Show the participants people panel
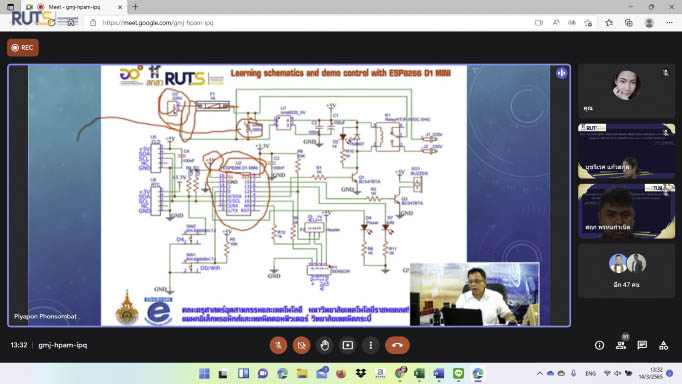Image resolution: width=682 pixels, height=384 pixels. pyautogui.click(x=621, y=345)
